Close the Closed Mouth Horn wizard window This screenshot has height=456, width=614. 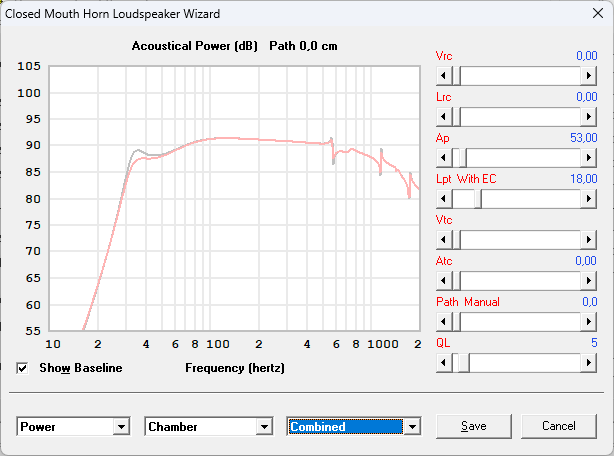click(598, 13)
